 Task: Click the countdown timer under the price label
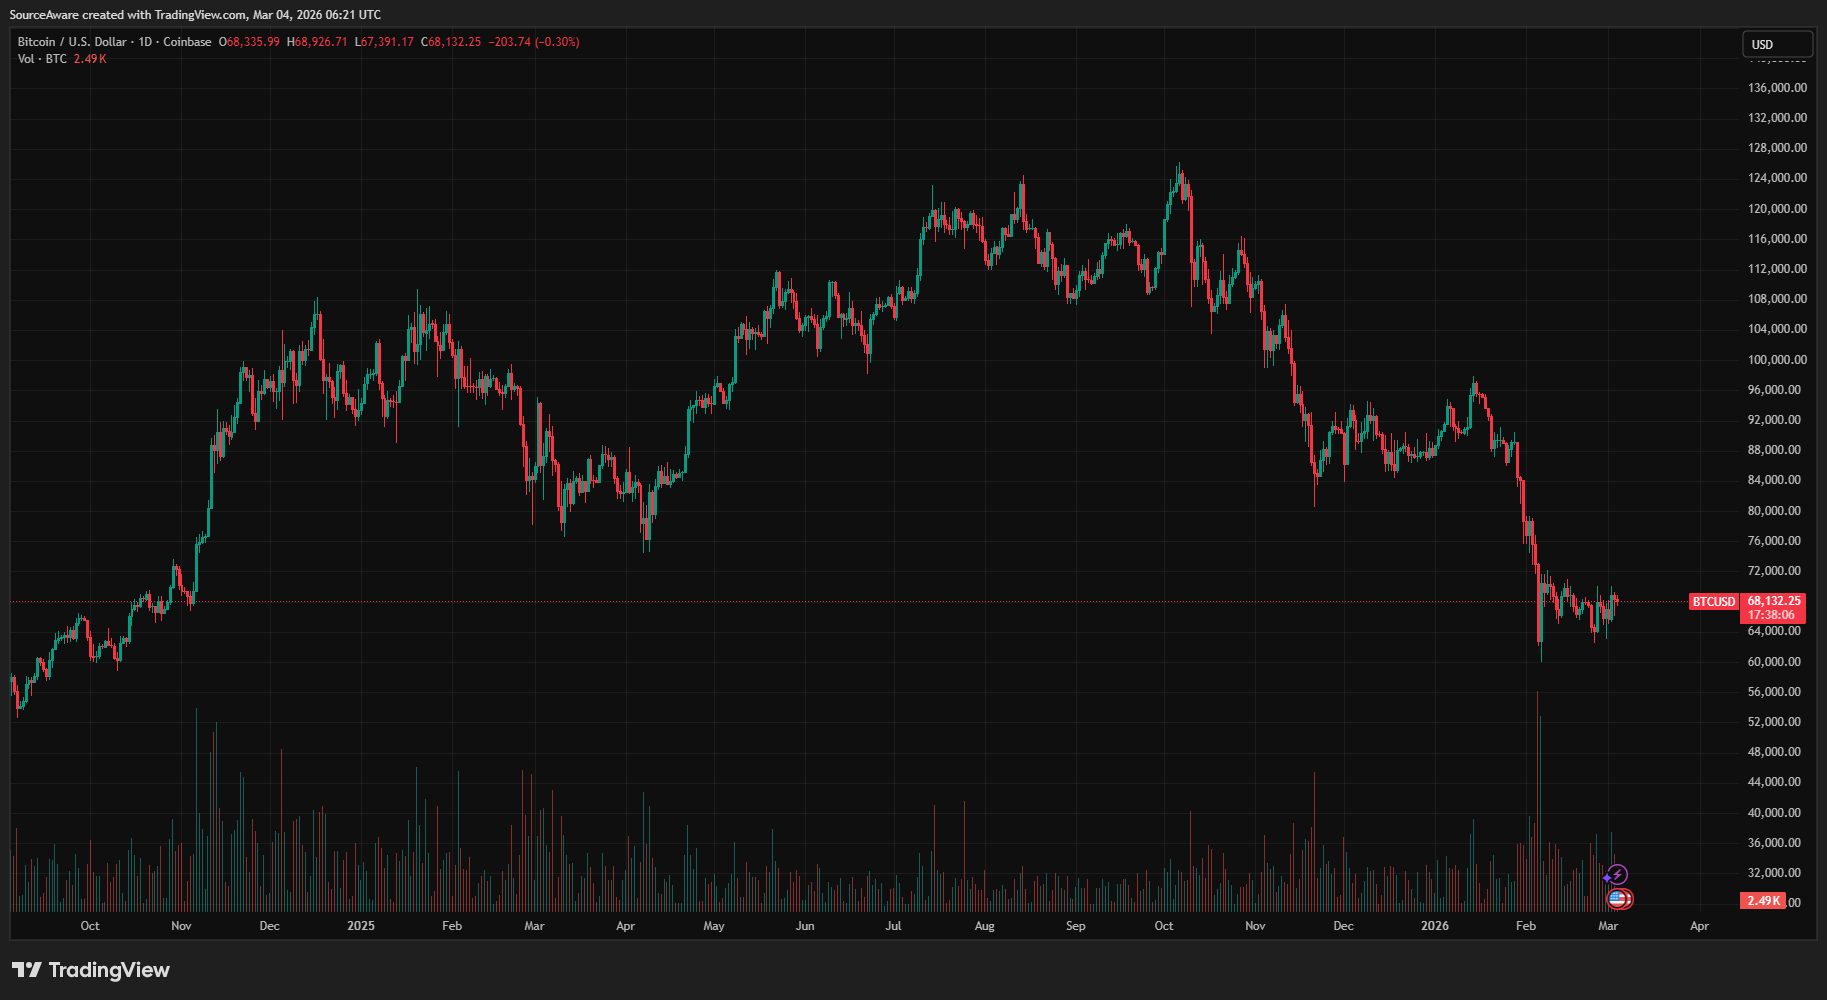coord(1772,614)
